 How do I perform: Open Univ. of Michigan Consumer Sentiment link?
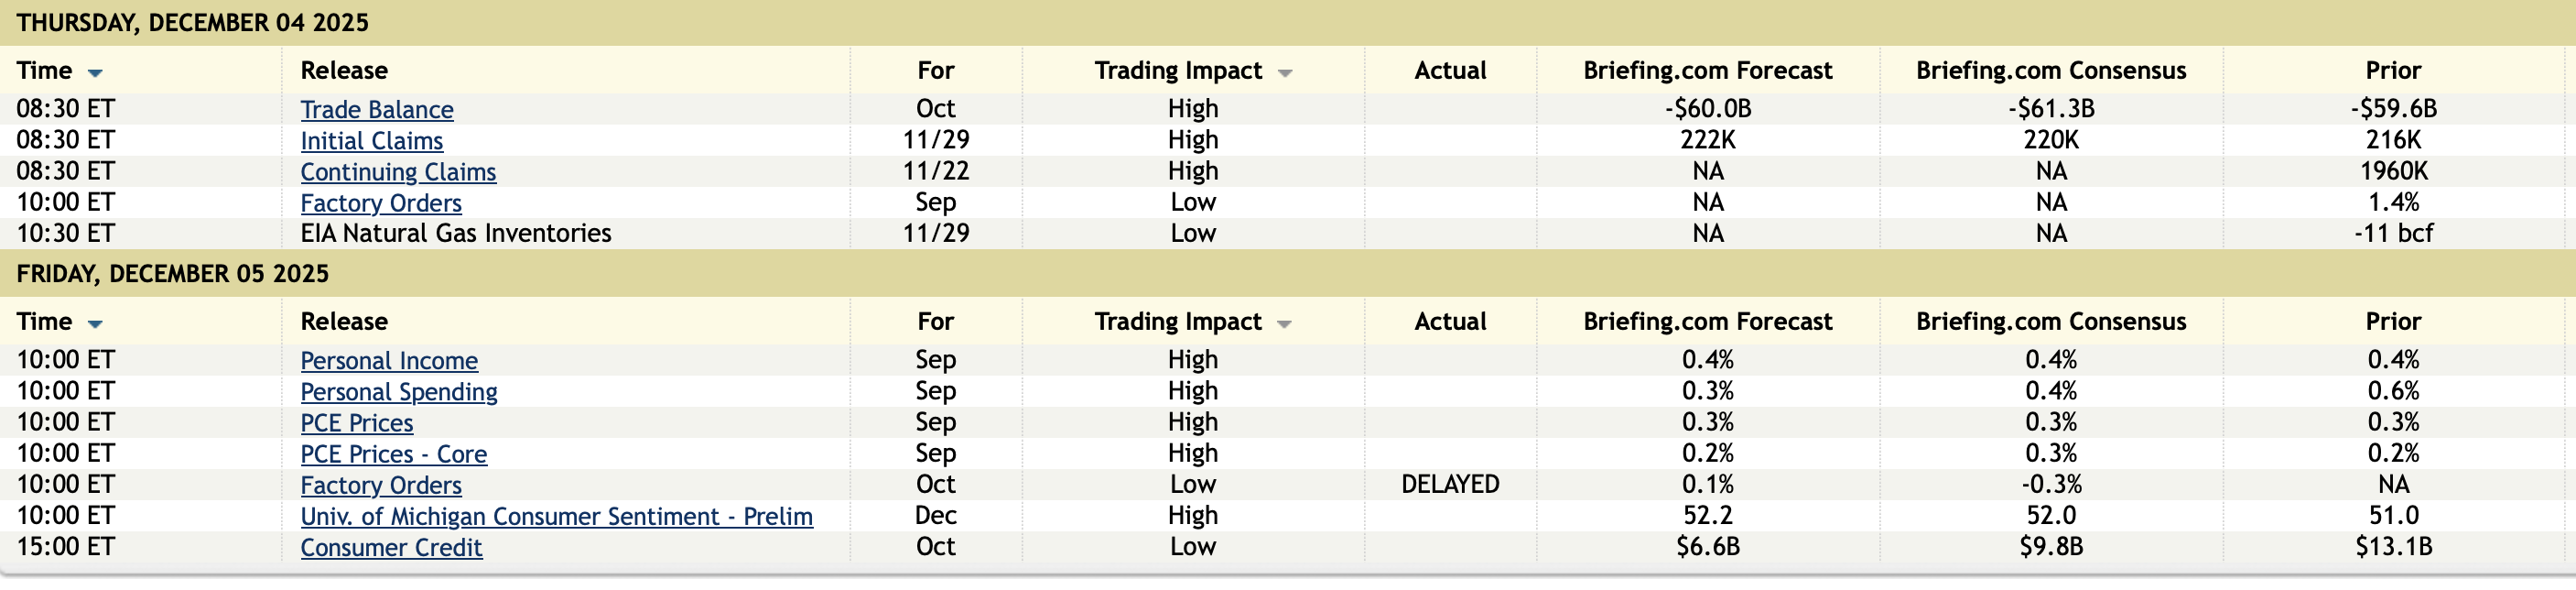pos(556,516)
